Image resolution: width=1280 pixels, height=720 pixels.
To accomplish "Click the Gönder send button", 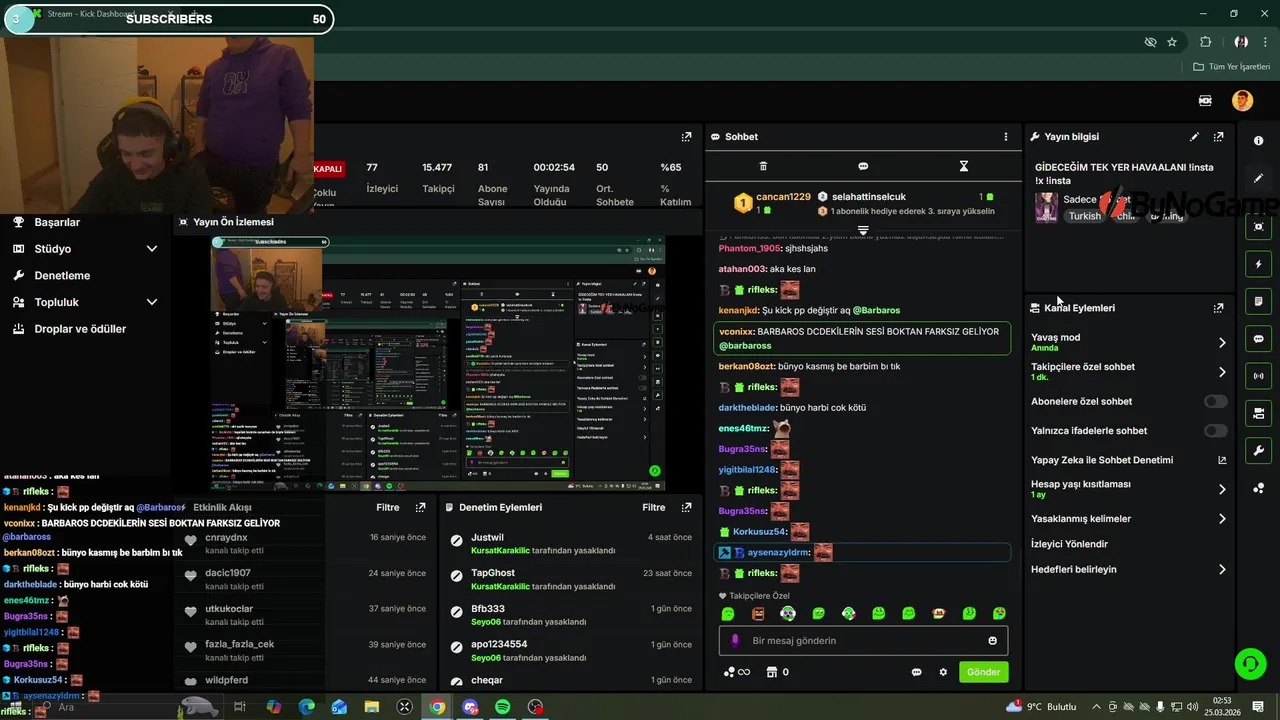I will (983, 672).
